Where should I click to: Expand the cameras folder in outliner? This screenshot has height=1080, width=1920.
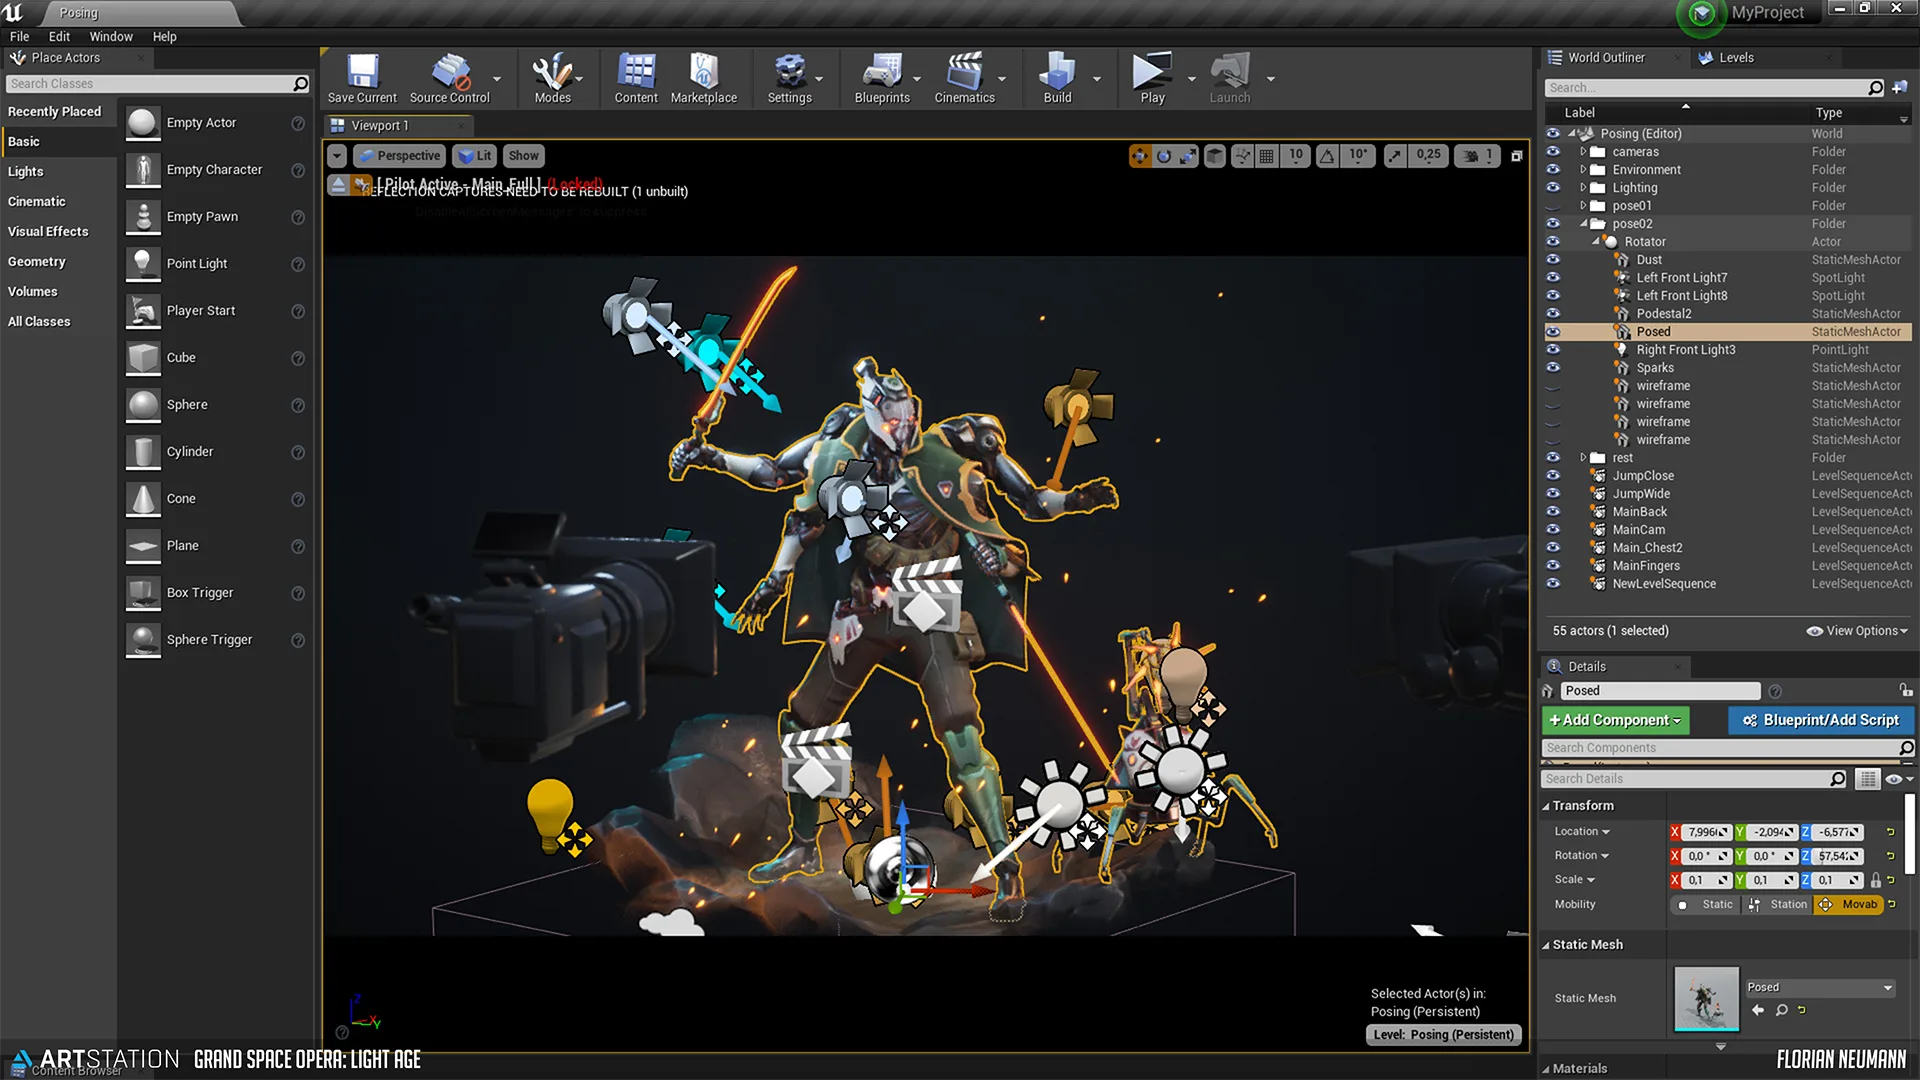pos(1583,152)
